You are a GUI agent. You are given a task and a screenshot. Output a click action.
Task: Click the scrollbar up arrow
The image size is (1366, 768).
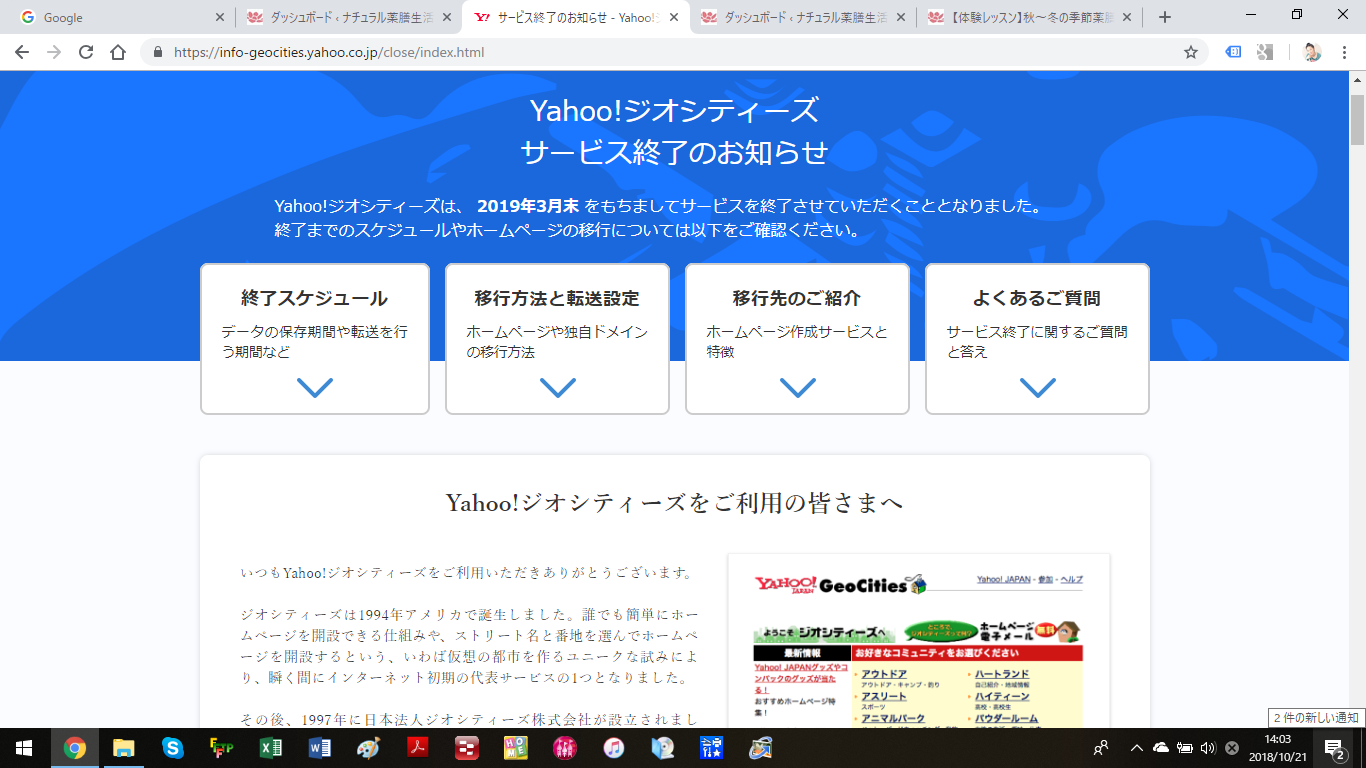click(1357, 82)
